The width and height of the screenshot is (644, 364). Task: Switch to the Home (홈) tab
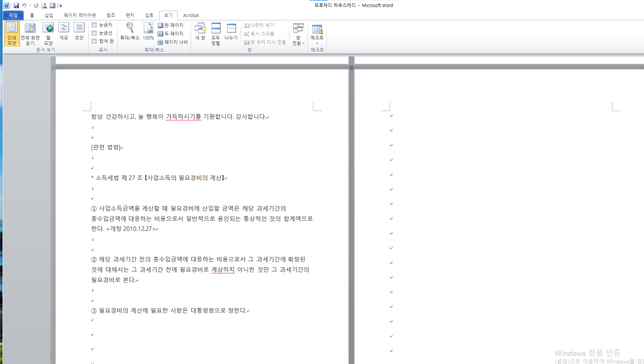(32, 15)
